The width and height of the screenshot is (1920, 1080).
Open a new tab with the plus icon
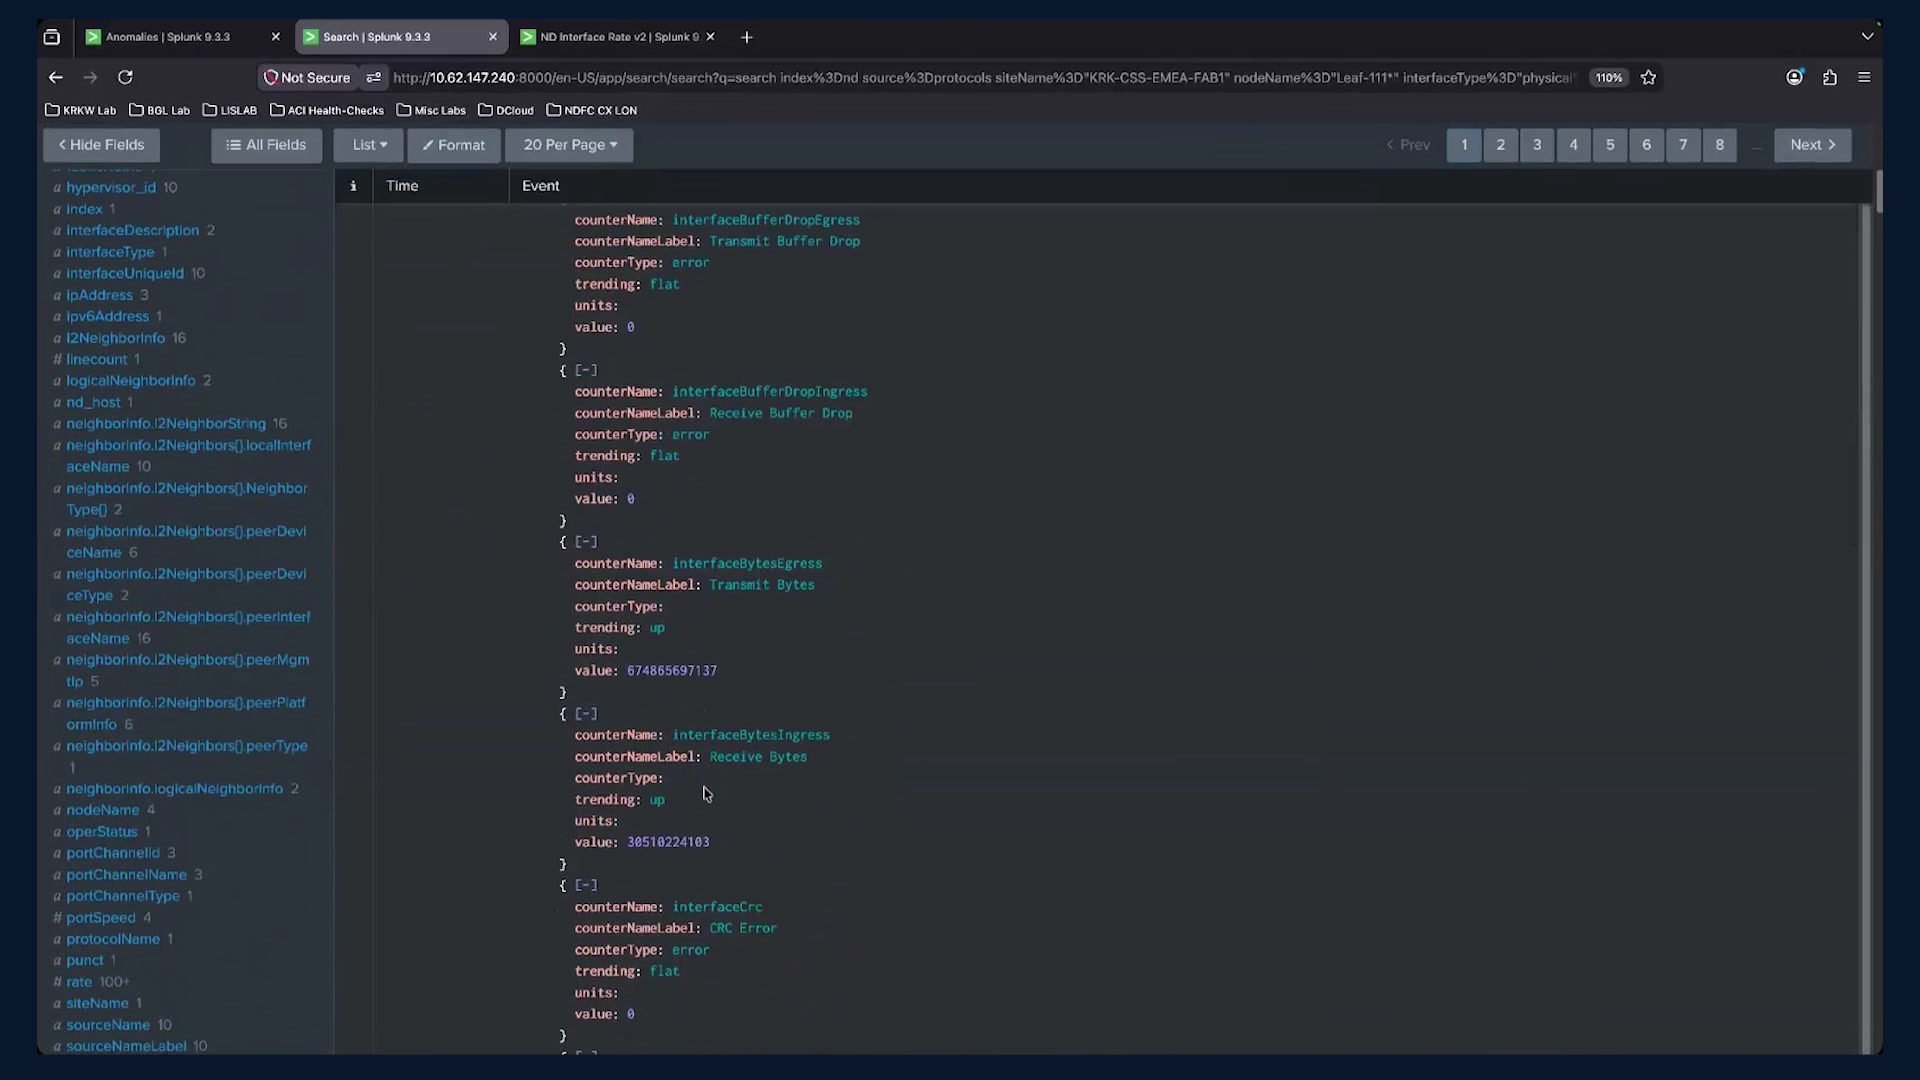(747, 37)
